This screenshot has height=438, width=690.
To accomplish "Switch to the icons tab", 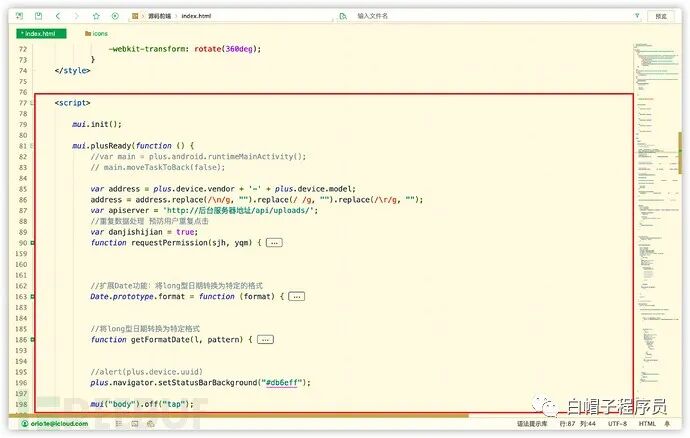I will [x=96, y=33].
